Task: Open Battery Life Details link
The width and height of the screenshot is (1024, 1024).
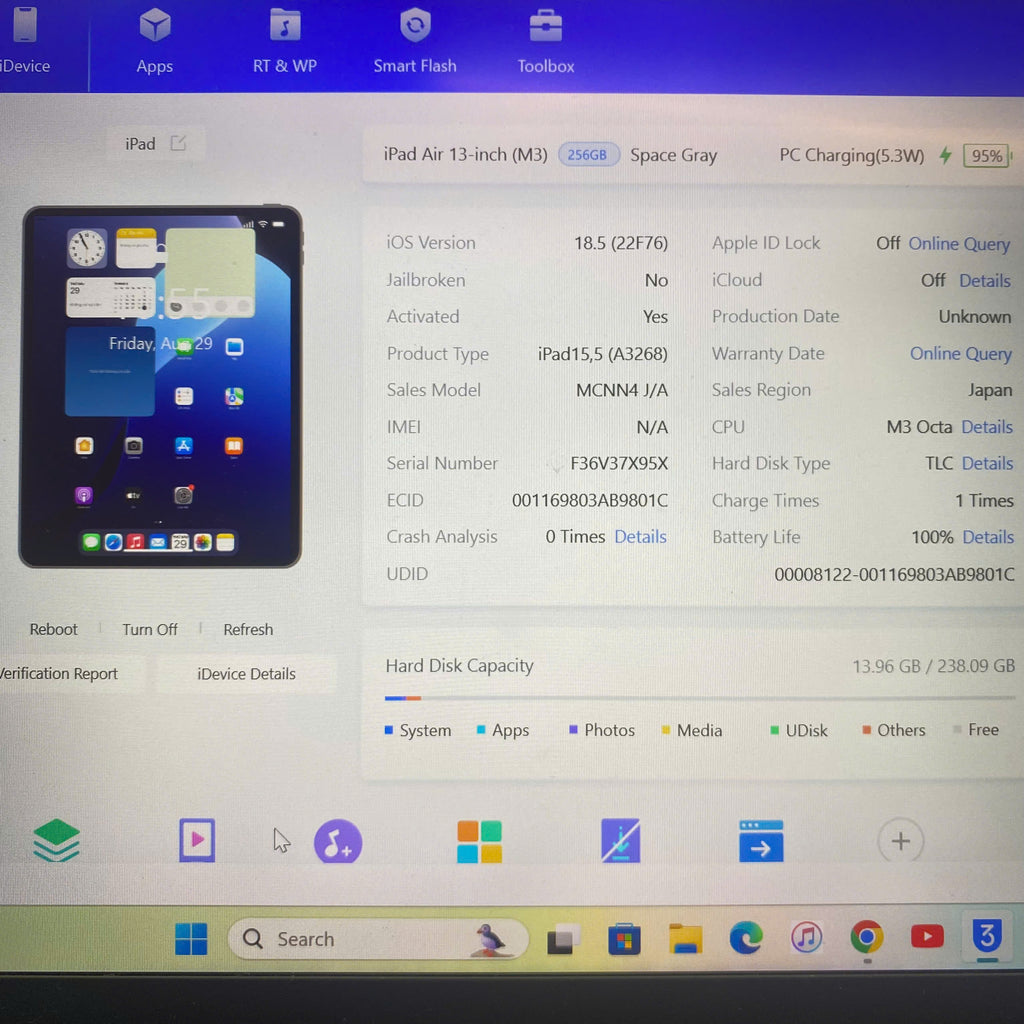Action: click(x=988, y=537)
